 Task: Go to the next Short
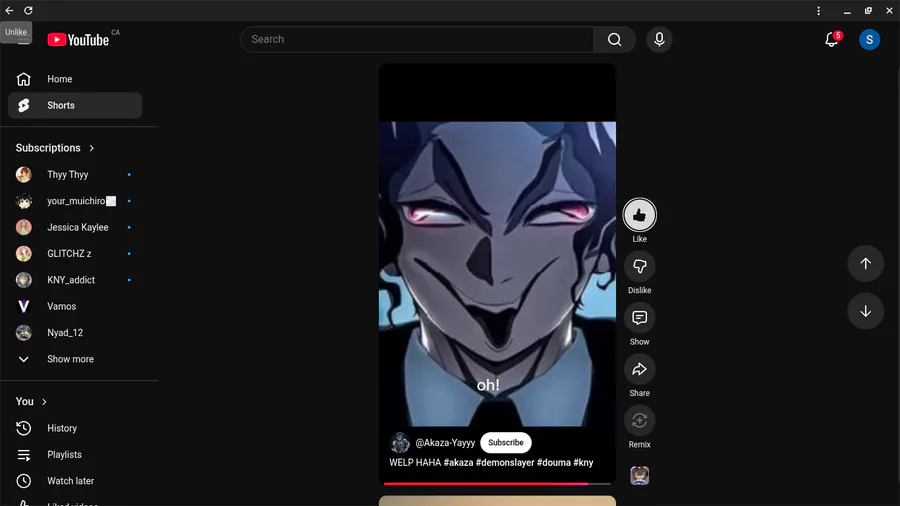(866, 312)
